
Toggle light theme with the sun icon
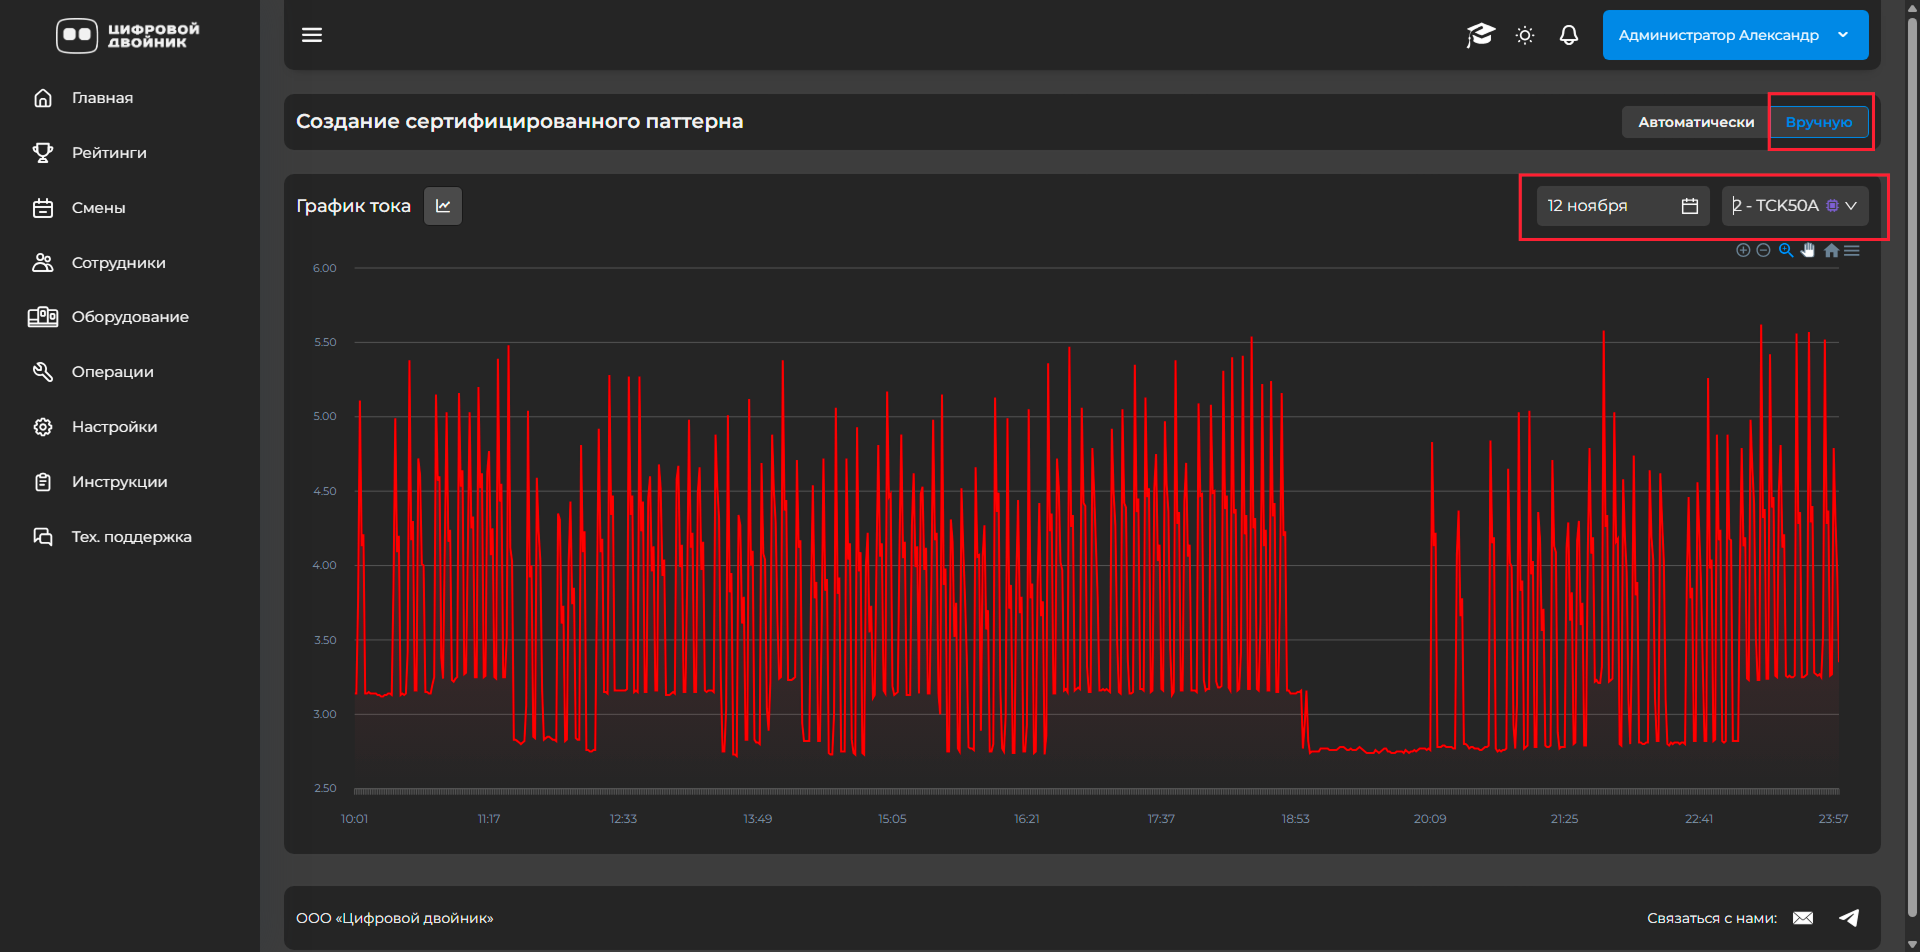pos(1525,35)
